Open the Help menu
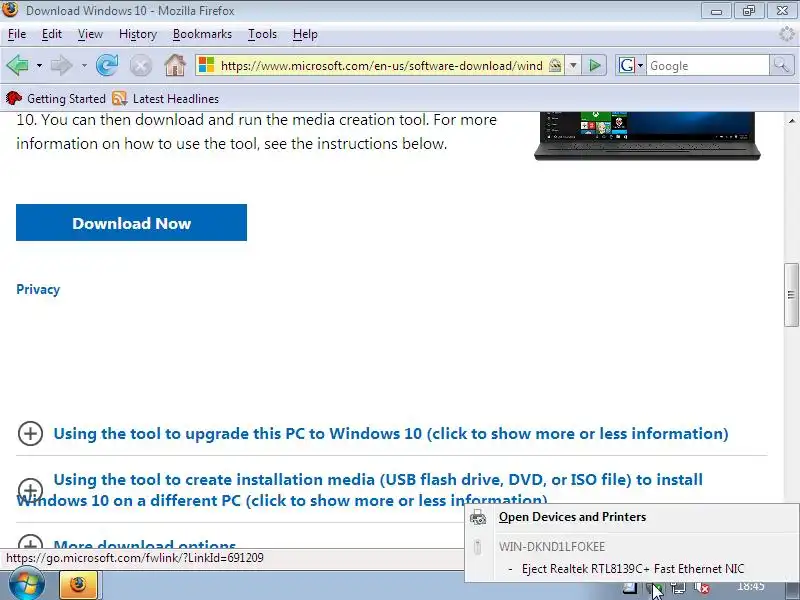This screenshot has height=600, width=800. pyautogui.click(x=305, y=34)
